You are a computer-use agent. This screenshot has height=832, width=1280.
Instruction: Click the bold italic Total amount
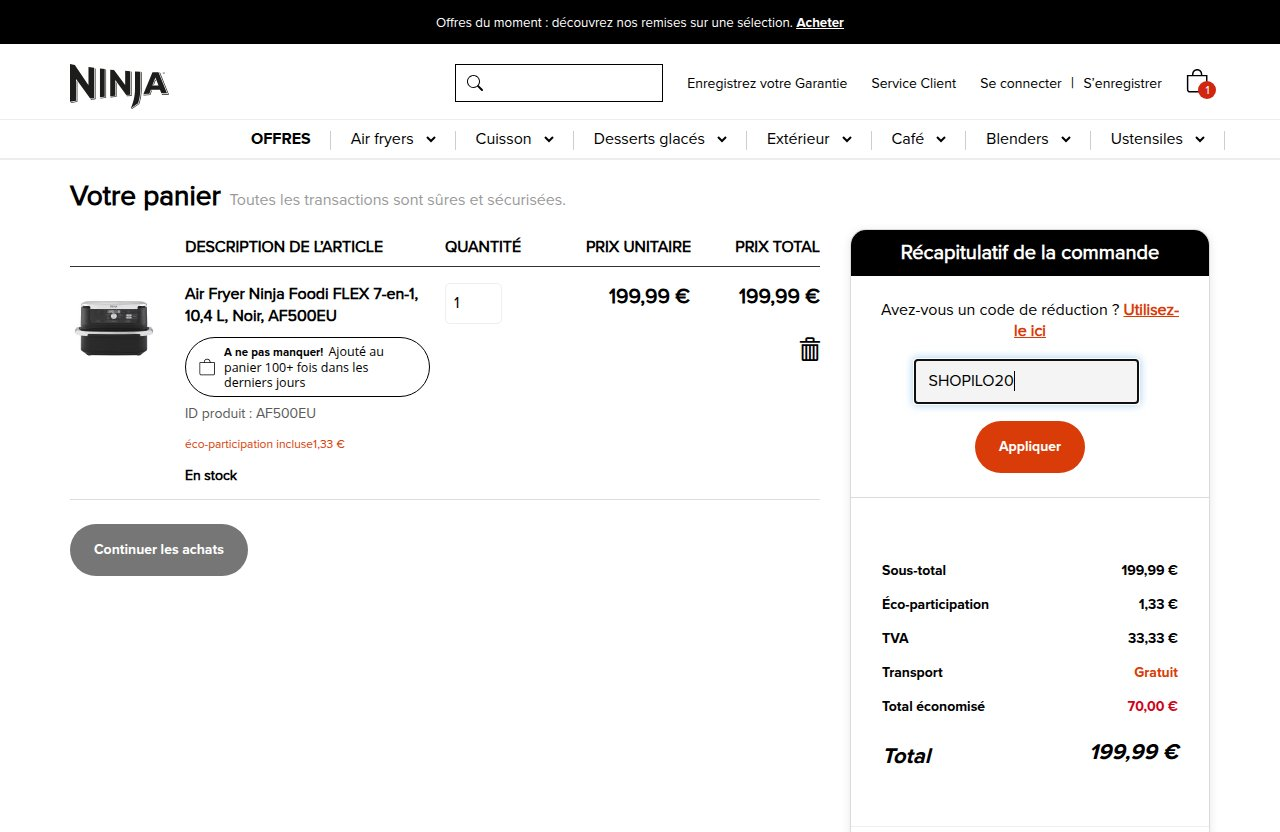point(1135,752)
